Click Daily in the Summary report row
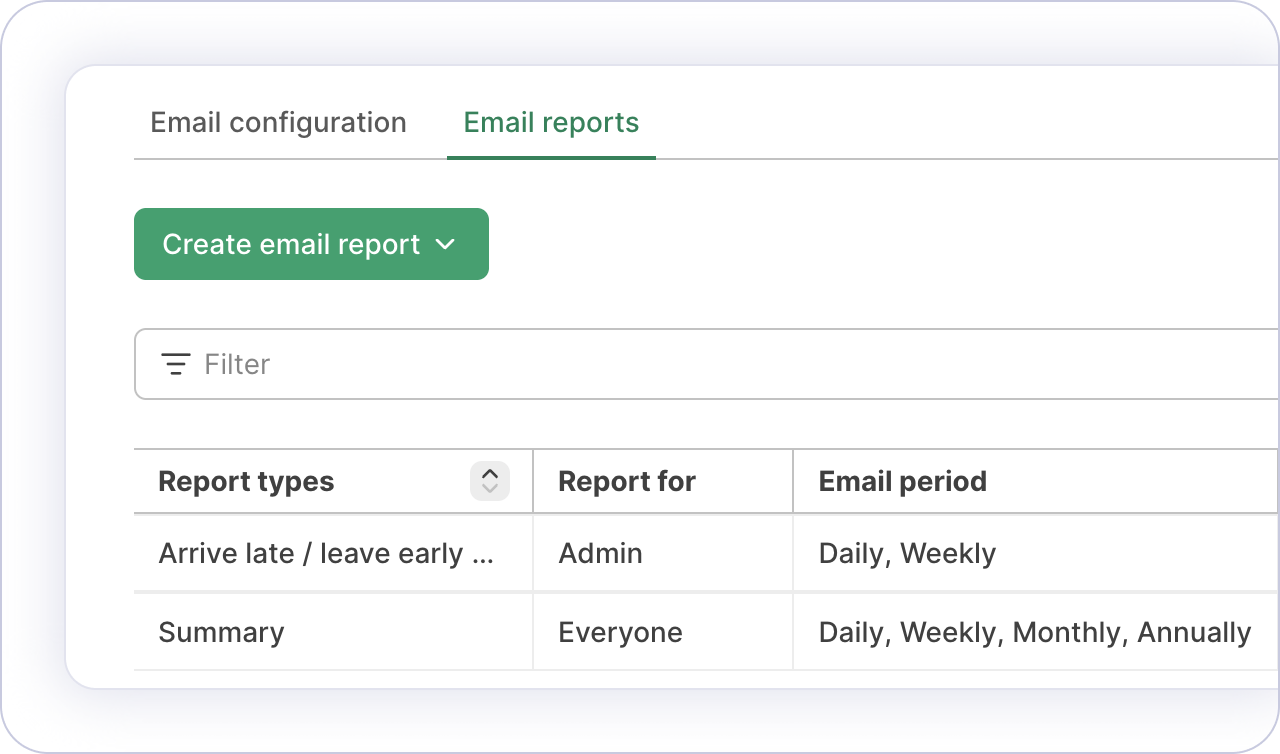 pos(852,633)
